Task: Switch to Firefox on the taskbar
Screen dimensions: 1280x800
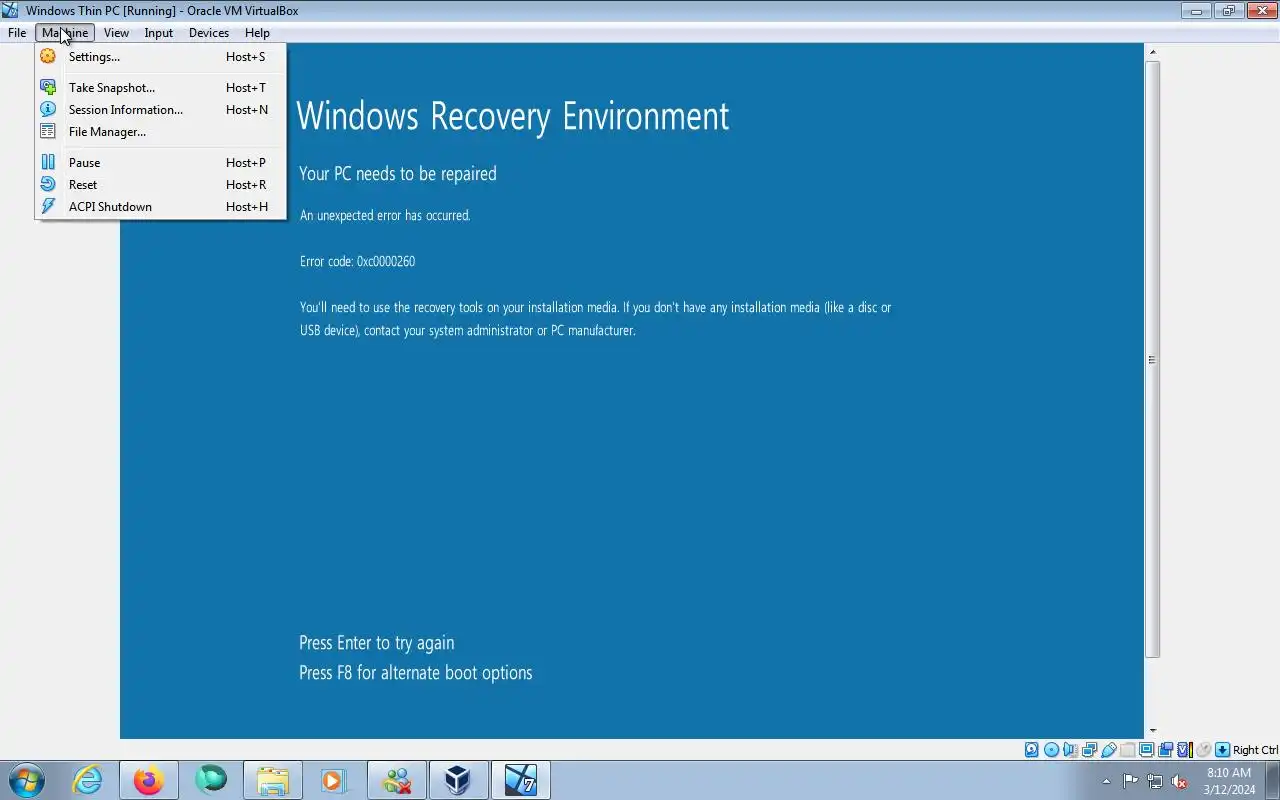Action: (149, 780)
